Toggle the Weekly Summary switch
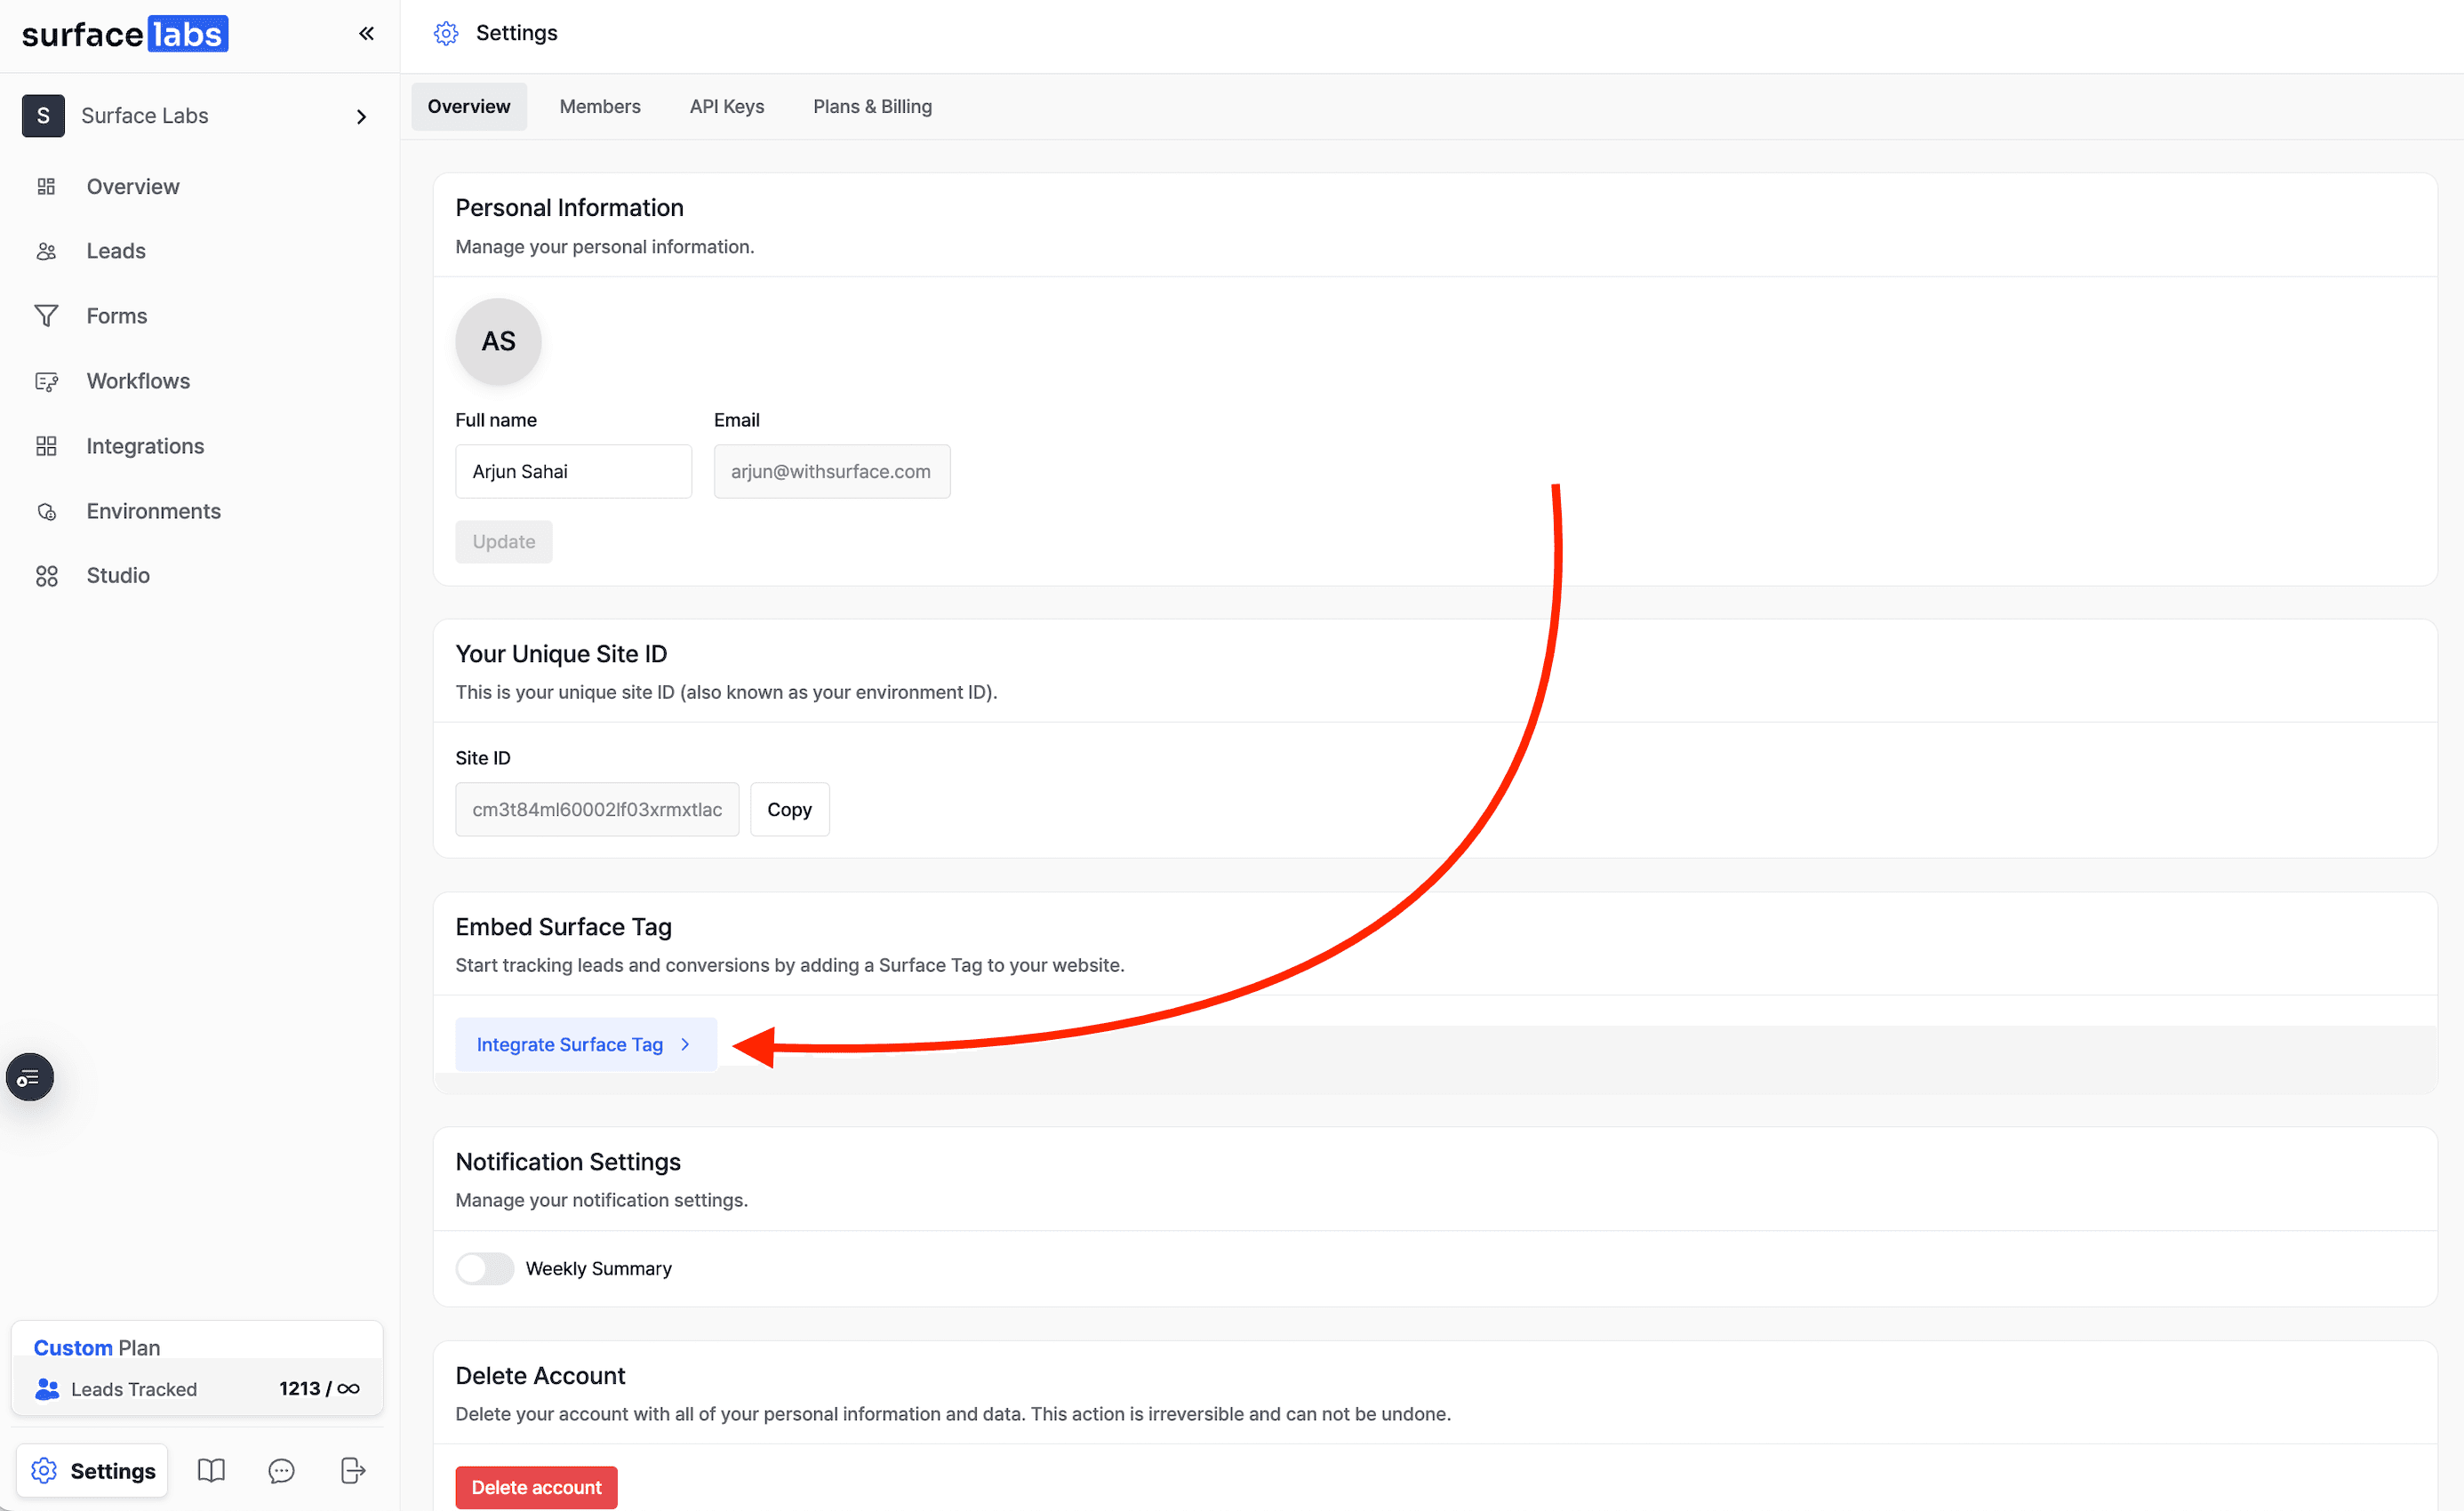2464x1511 pixels. pyautogui.click(x=485, y=1268)
